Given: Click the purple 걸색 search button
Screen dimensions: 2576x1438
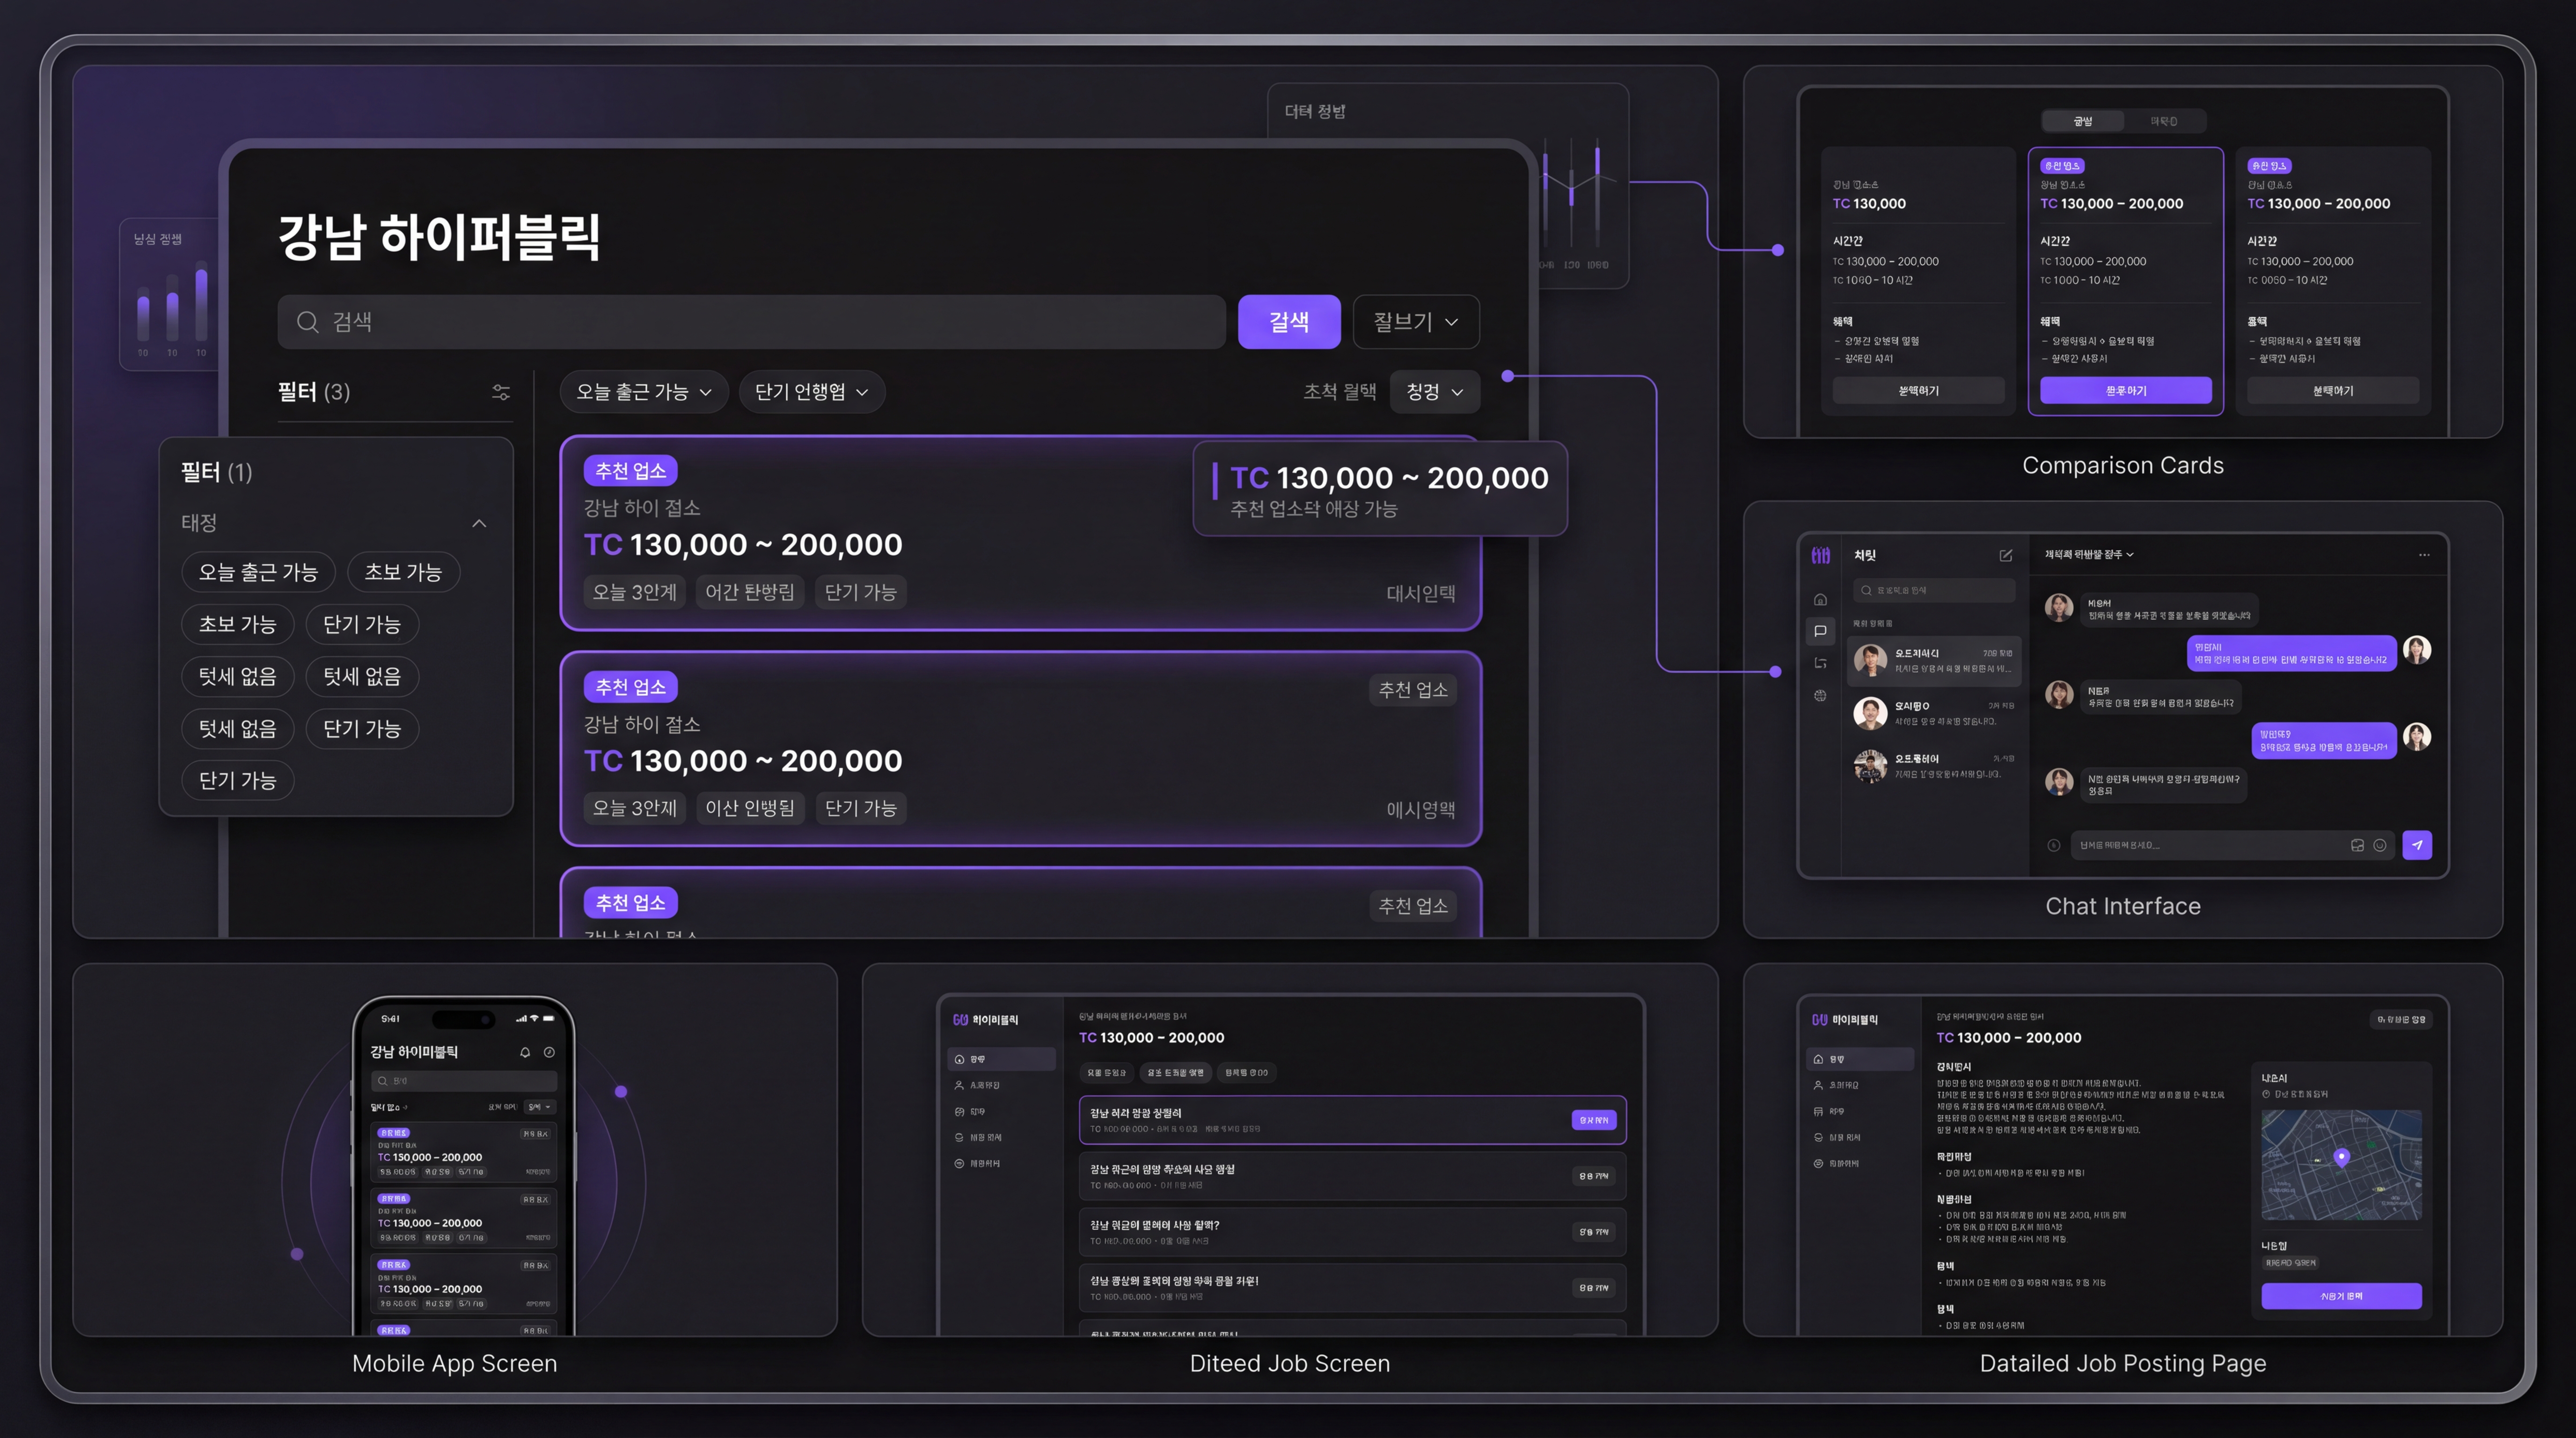Looking at the screenshot, I should 1288,322.
